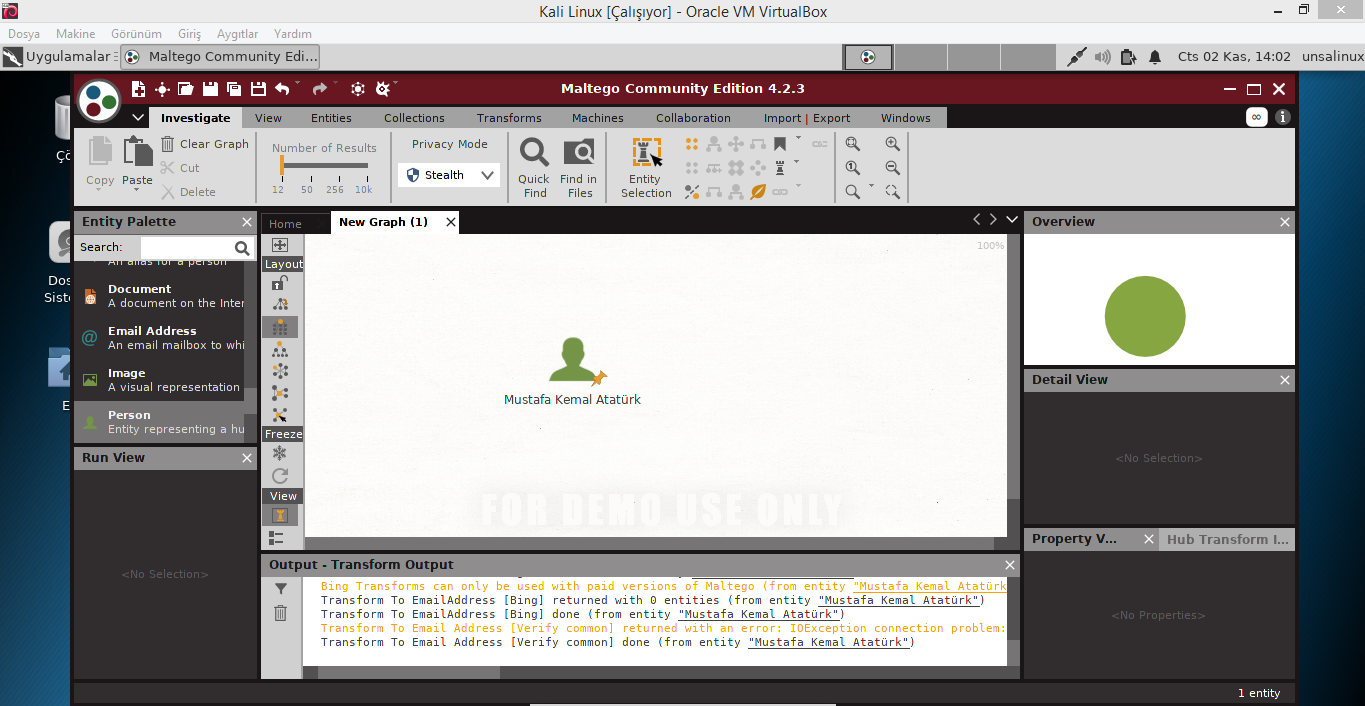Click the Open folder icon in title toolbar
Image resolution: width=1365 pixels, height=706 pixels.
click(x=187, y=88)
